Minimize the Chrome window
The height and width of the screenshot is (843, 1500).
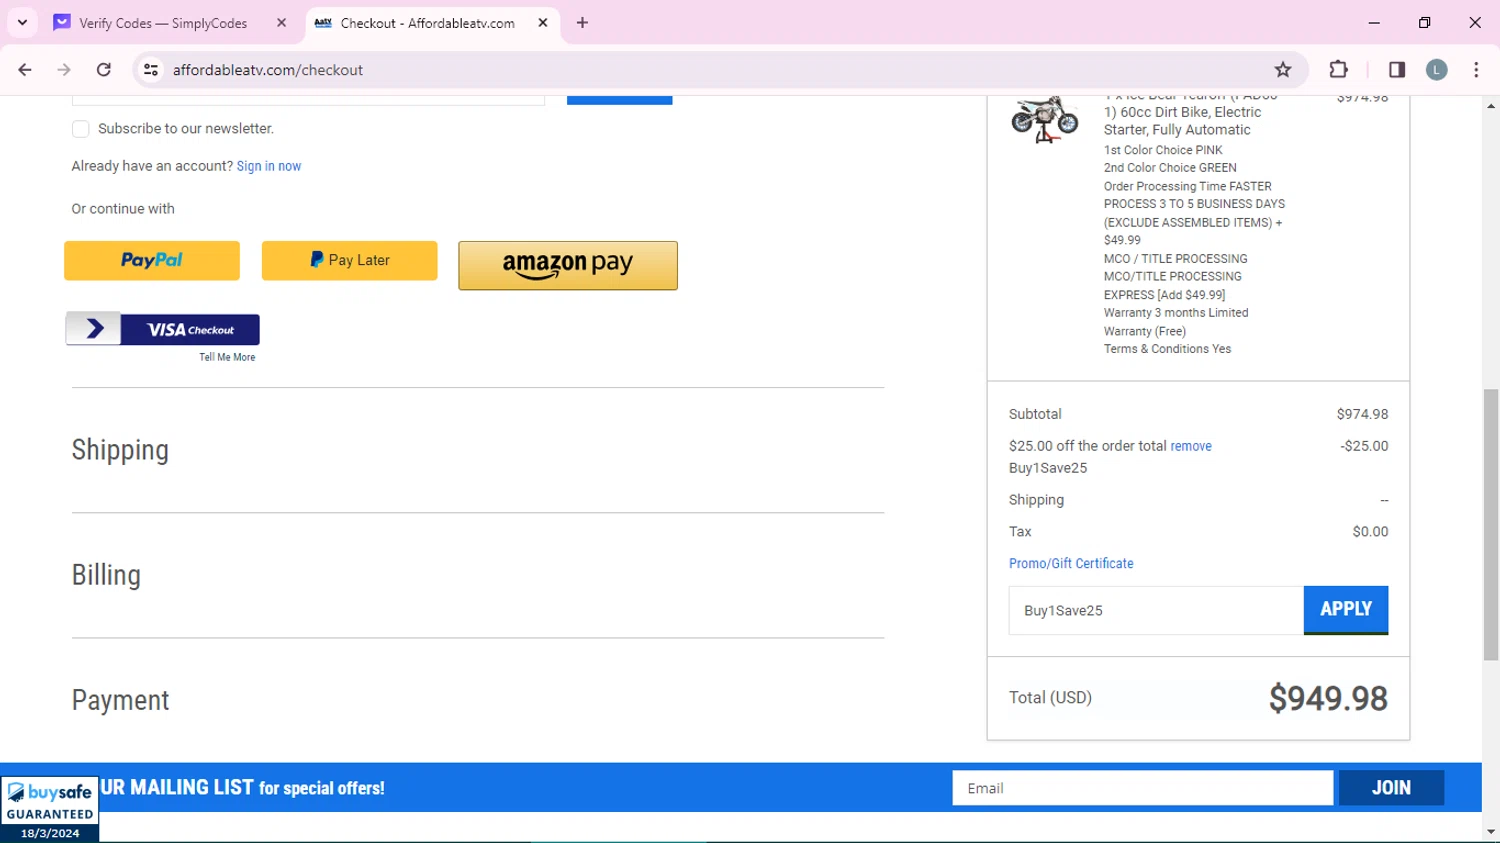point(1374,22)
